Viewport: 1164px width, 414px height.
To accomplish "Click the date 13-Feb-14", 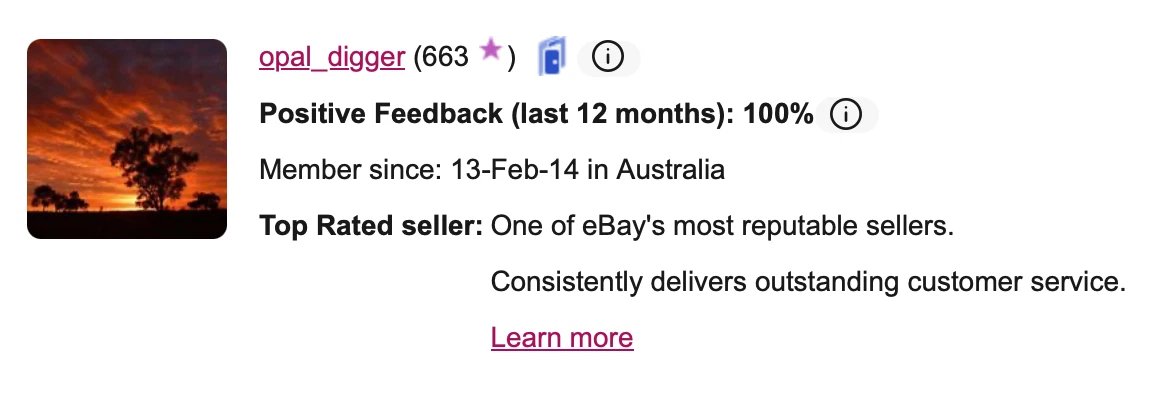I will [514, 170].
